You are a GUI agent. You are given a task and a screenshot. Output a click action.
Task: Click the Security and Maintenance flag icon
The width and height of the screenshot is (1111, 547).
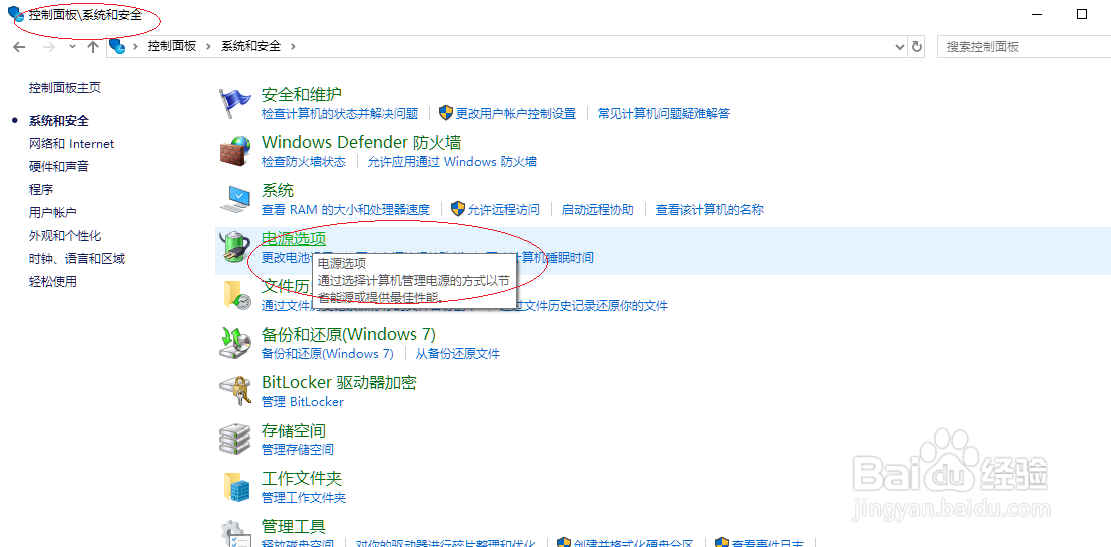coord(235,104)
